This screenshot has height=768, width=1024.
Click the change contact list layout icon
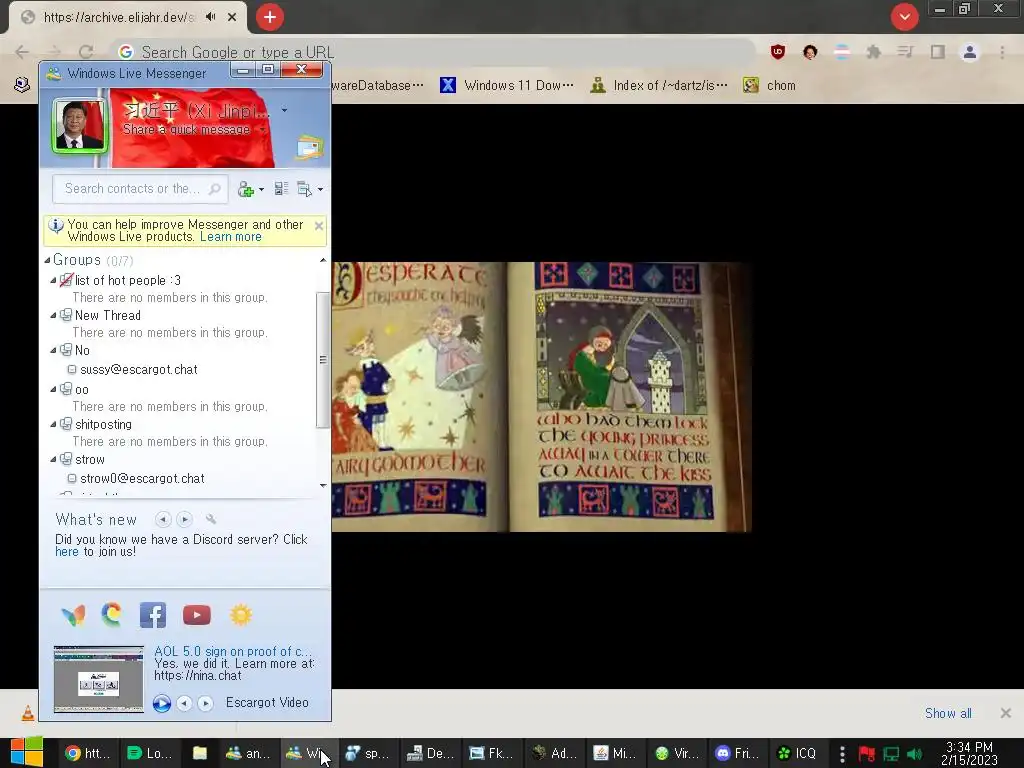click(x=281, y=189)
